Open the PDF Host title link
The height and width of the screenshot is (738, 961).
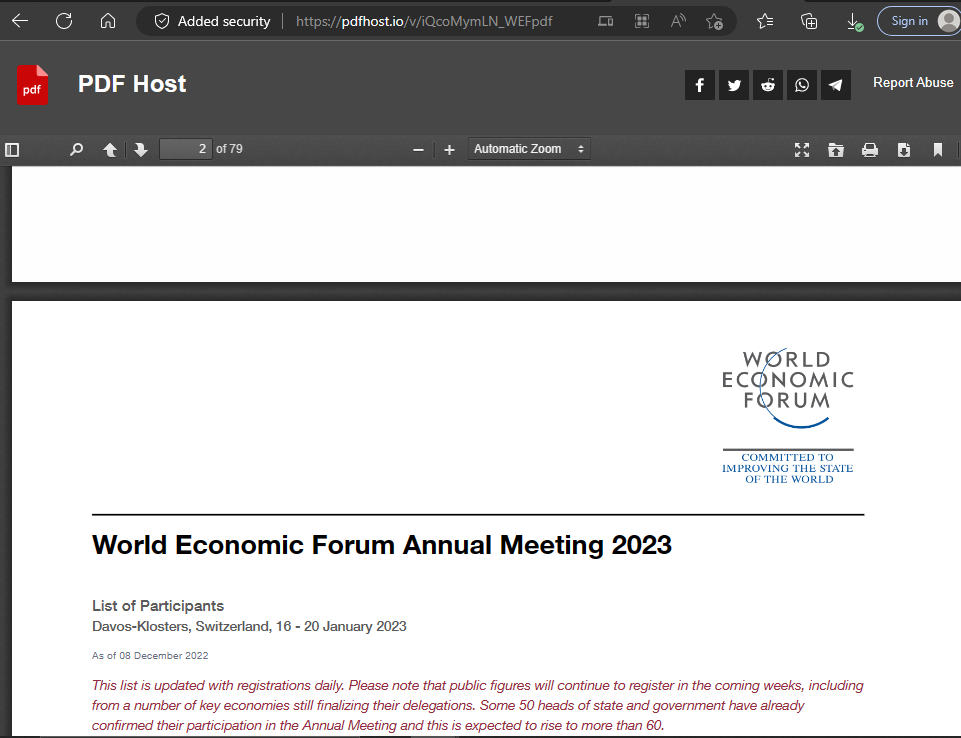click(132, 84)
